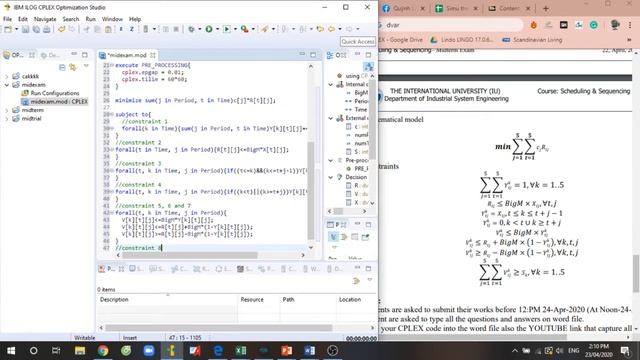Click the yellow Back navigation arrow
This screenshot has height=360, width=640.
[x=331, y=29]
